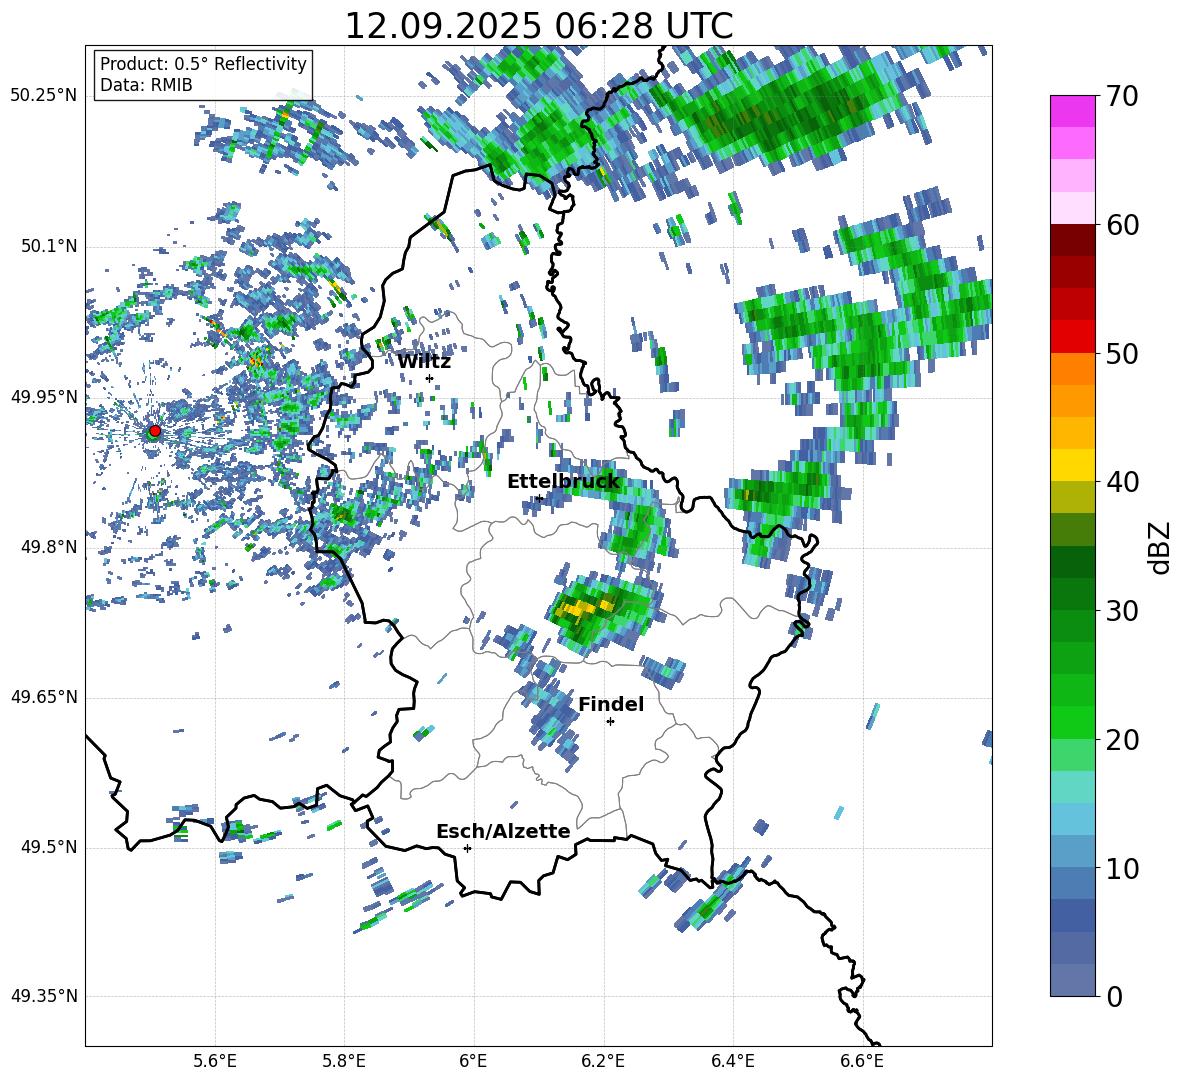Click the 'Ettelbruck' city label

click(563, 482)
